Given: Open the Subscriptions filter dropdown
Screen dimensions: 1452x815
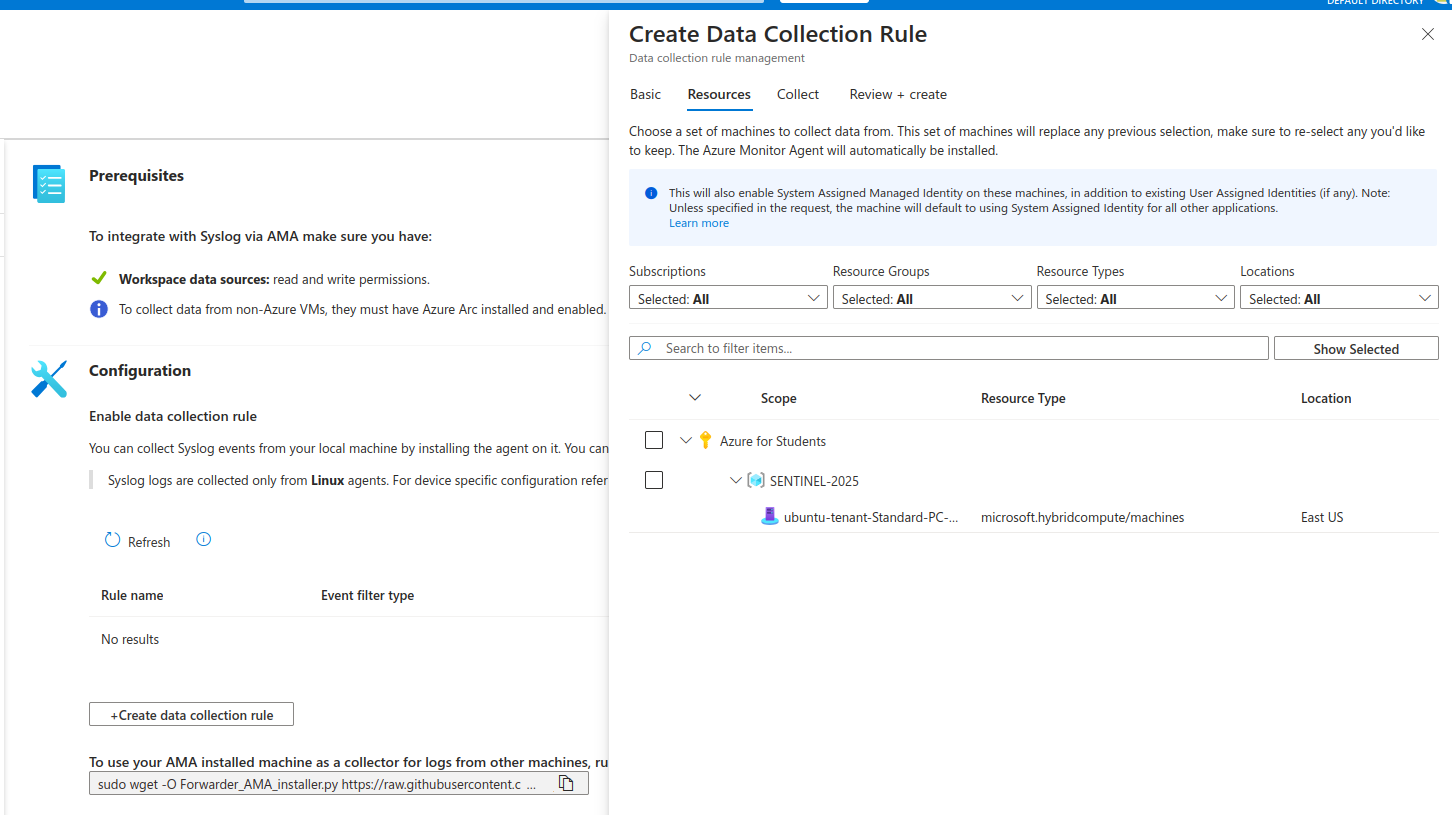Looking at the screenshot, I should 728,298.
